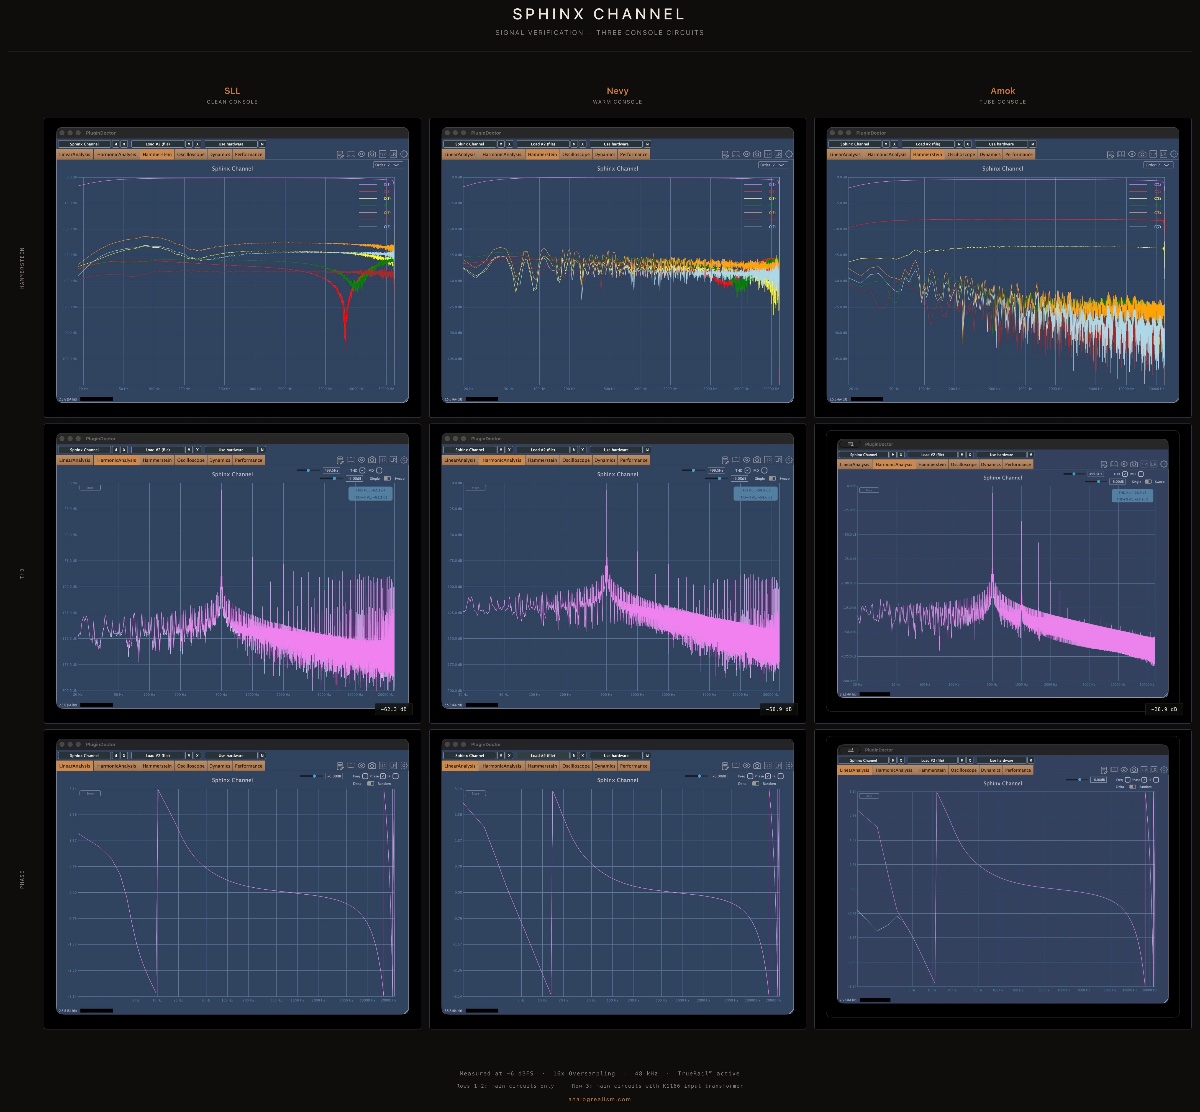Click the eye icon in SLL harmonic spectrum screenshot
The width and height of the screenshot is (1200, 1112).
(x=361, y=460)
